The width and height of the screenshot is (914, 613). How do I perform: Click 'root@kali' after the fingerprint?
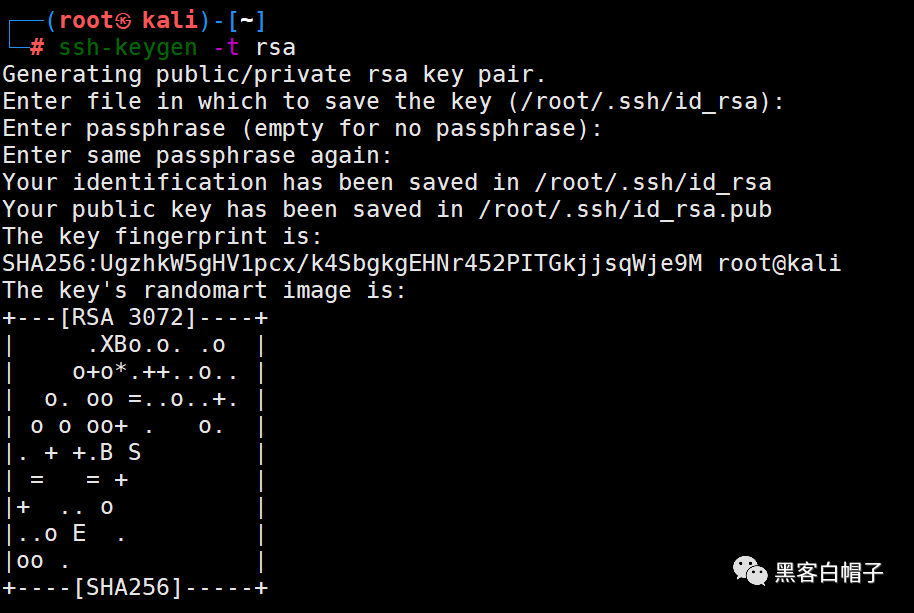(x=779, y=263)
